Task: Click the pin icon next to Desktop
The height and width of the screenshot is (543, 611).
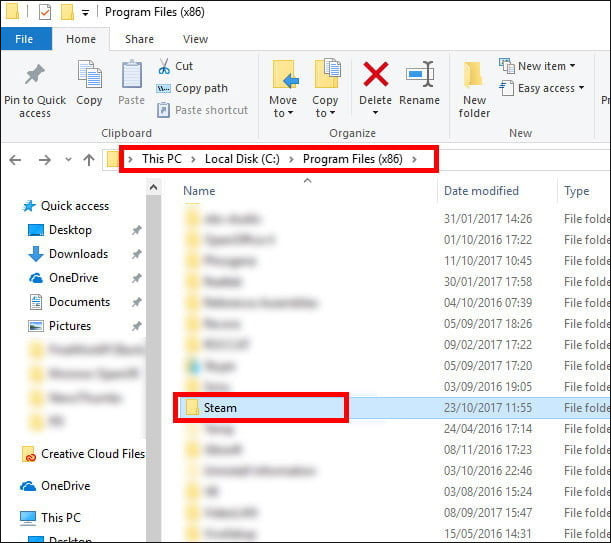Action: [x=136, y=230]
